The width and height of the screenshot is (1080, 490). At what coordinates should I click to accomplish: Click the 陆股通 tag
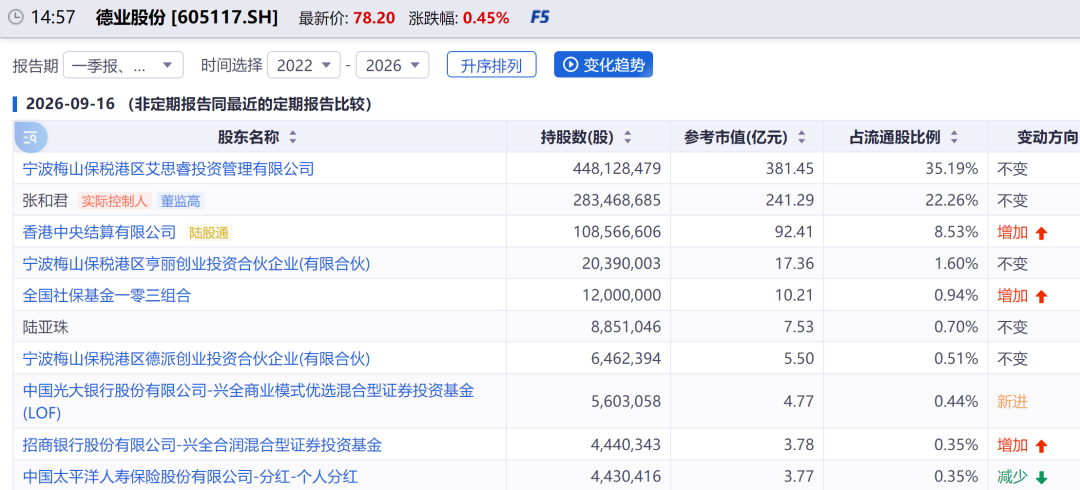[208, 232]
